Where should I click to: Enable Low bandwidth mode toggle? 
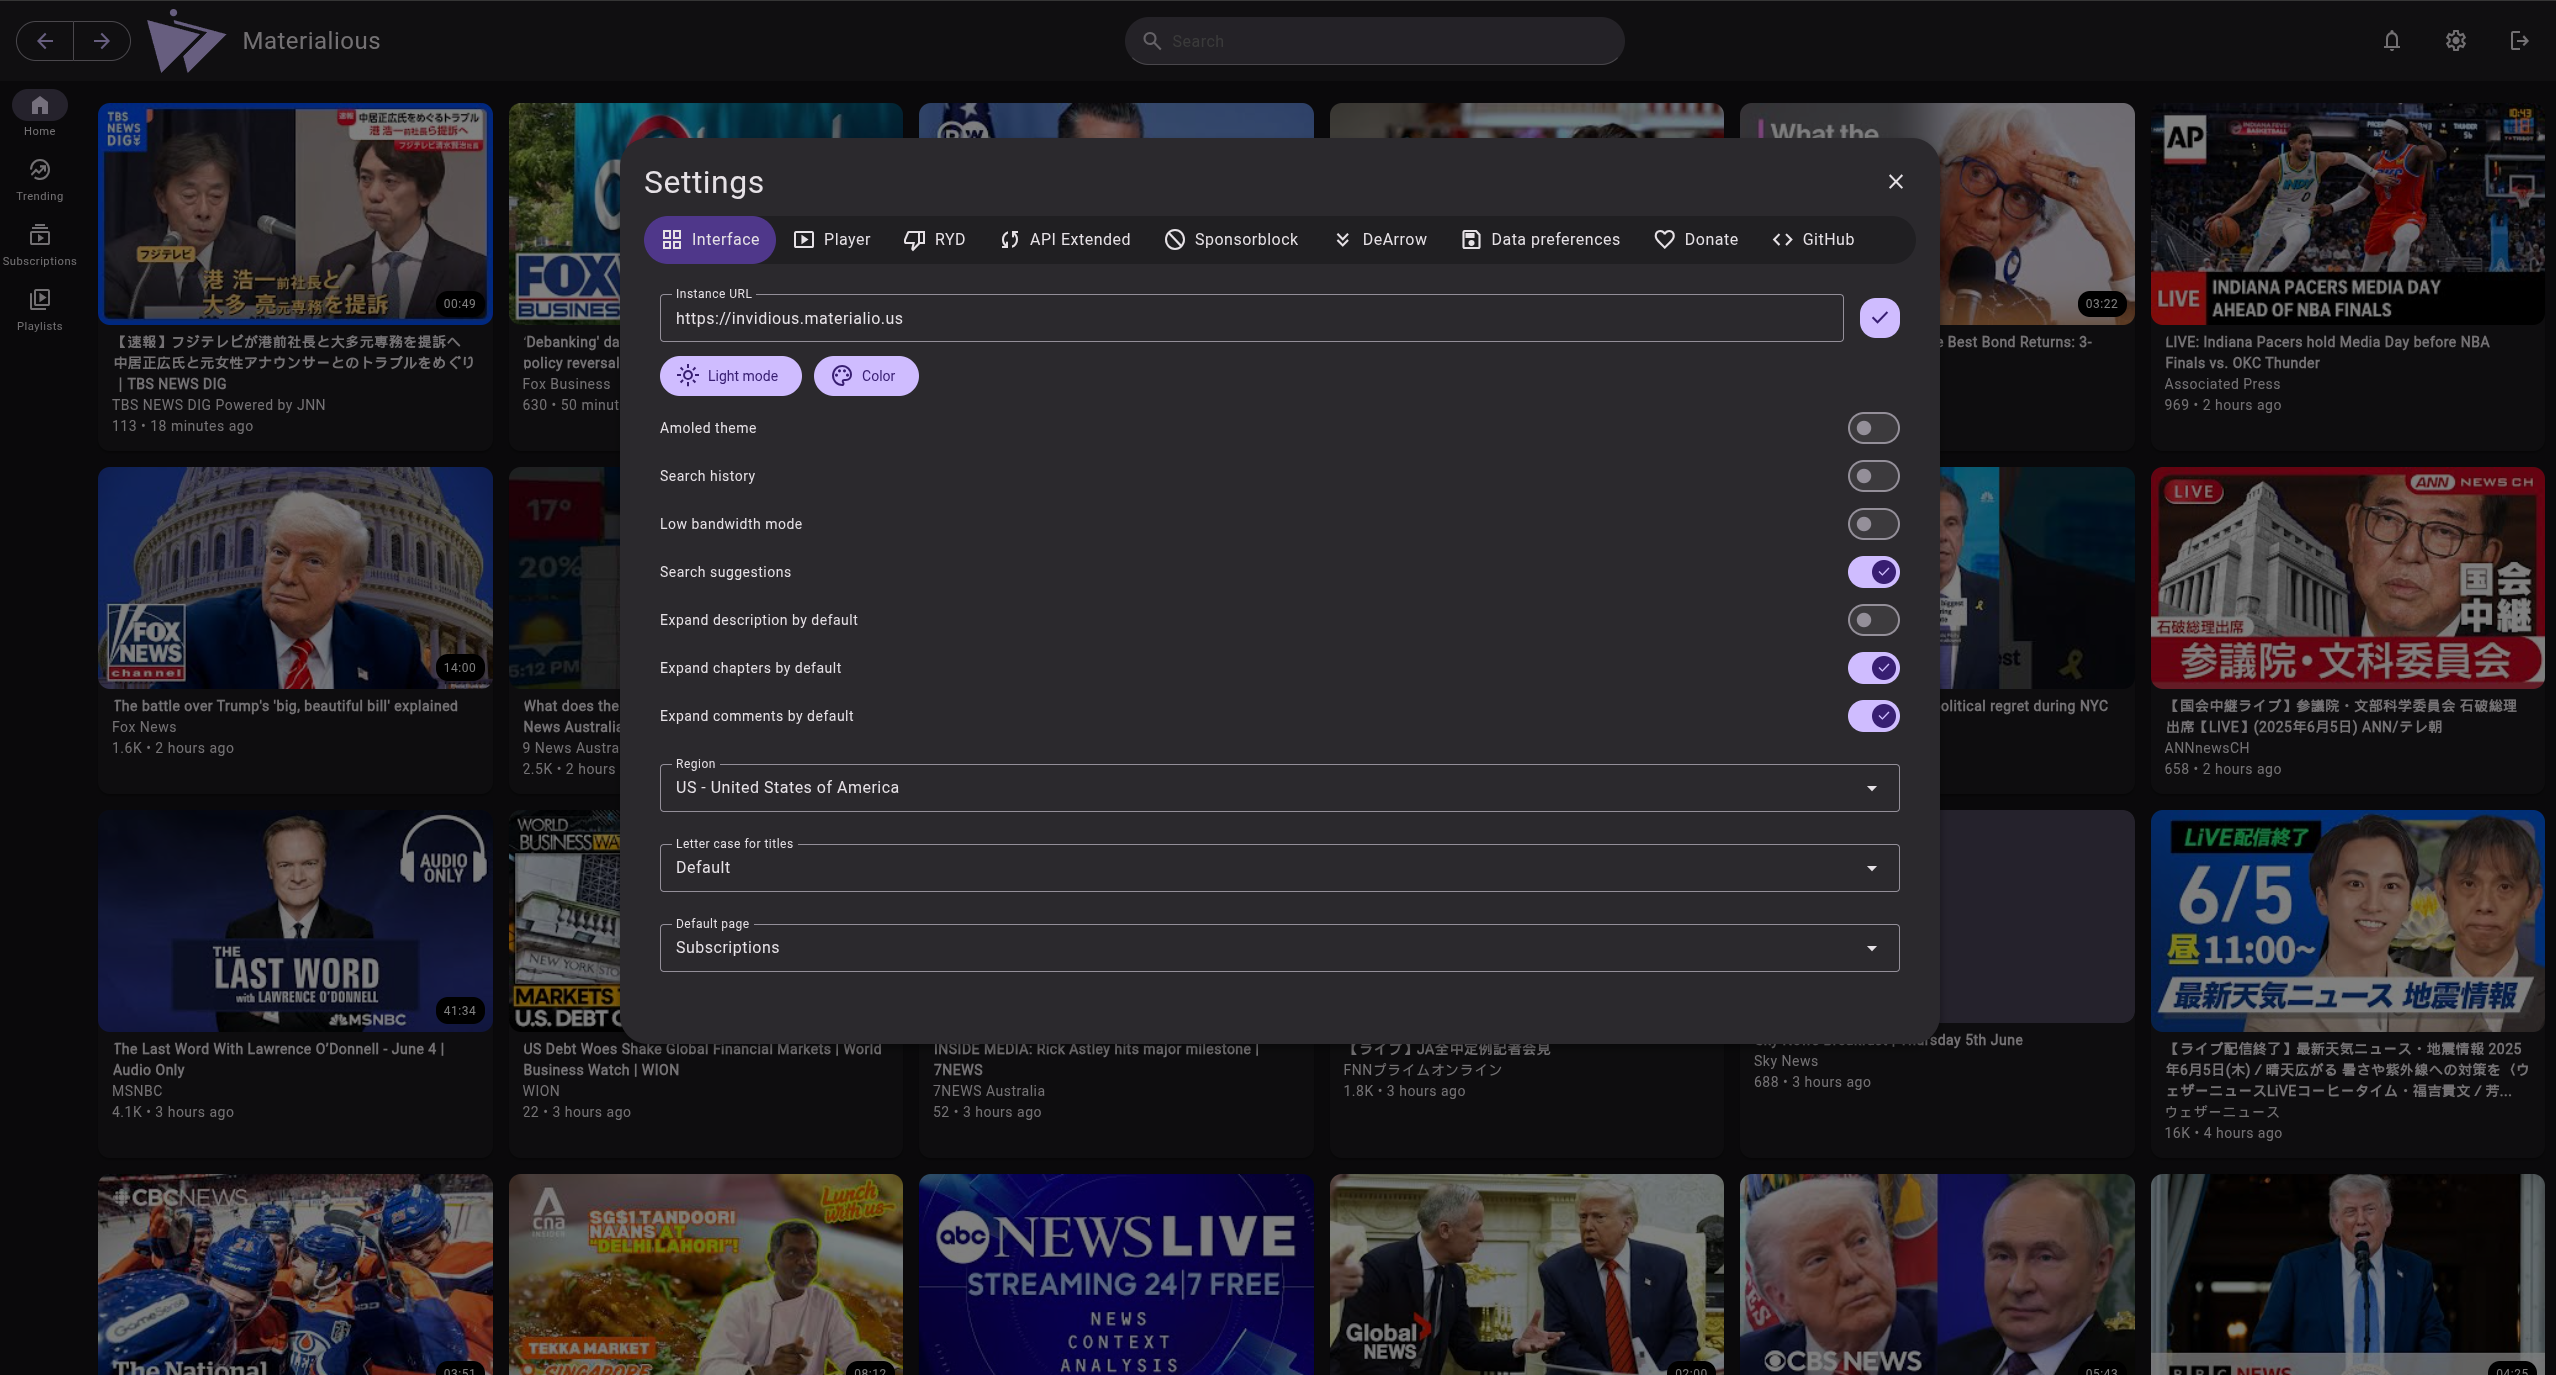click(1873, 524)
